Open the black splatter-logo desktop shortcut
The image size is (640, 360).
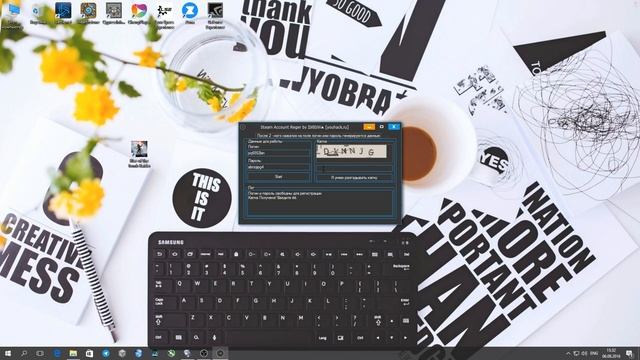[x=164, y=16]
